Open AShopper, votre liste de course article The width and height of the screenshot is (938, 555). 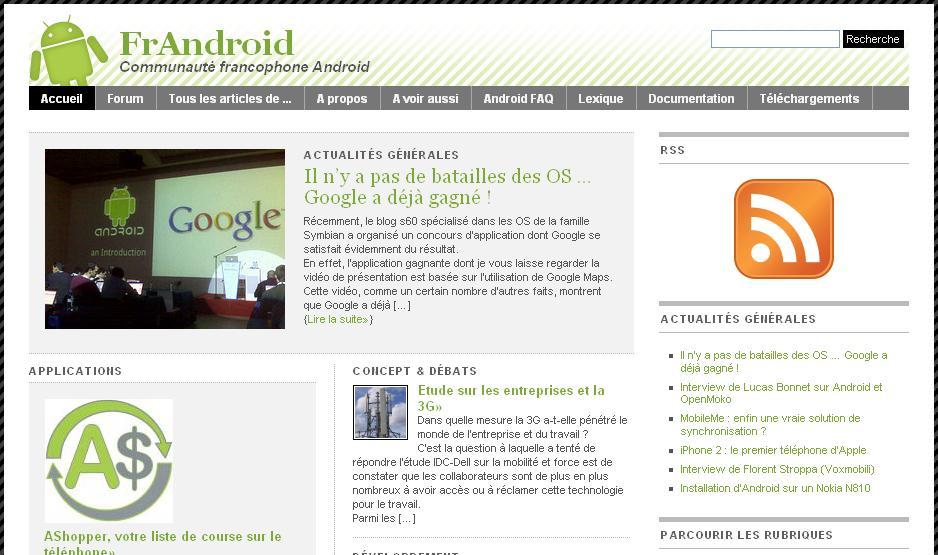[x=163, y=543]
